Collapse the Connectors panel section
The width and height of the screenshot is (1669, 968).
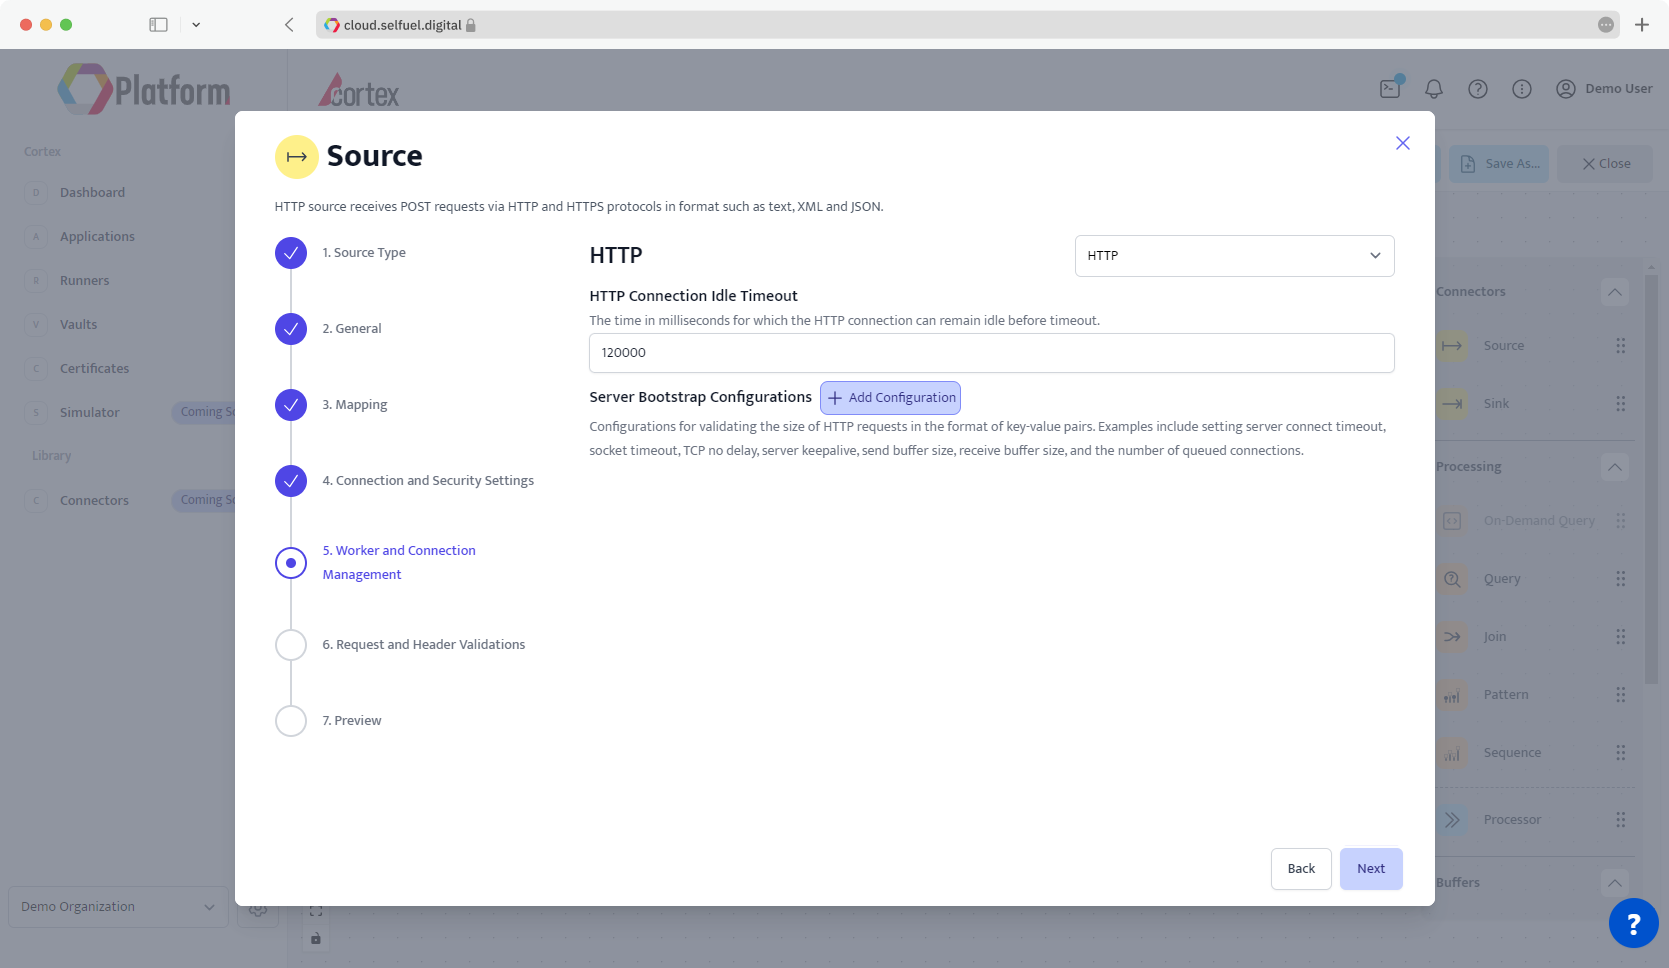1614,293
